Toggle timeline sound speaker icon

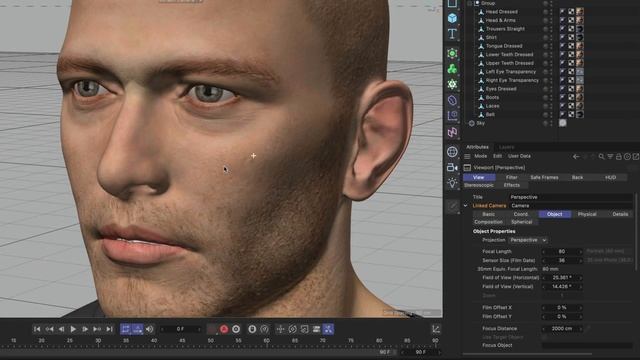click(150, 329)
